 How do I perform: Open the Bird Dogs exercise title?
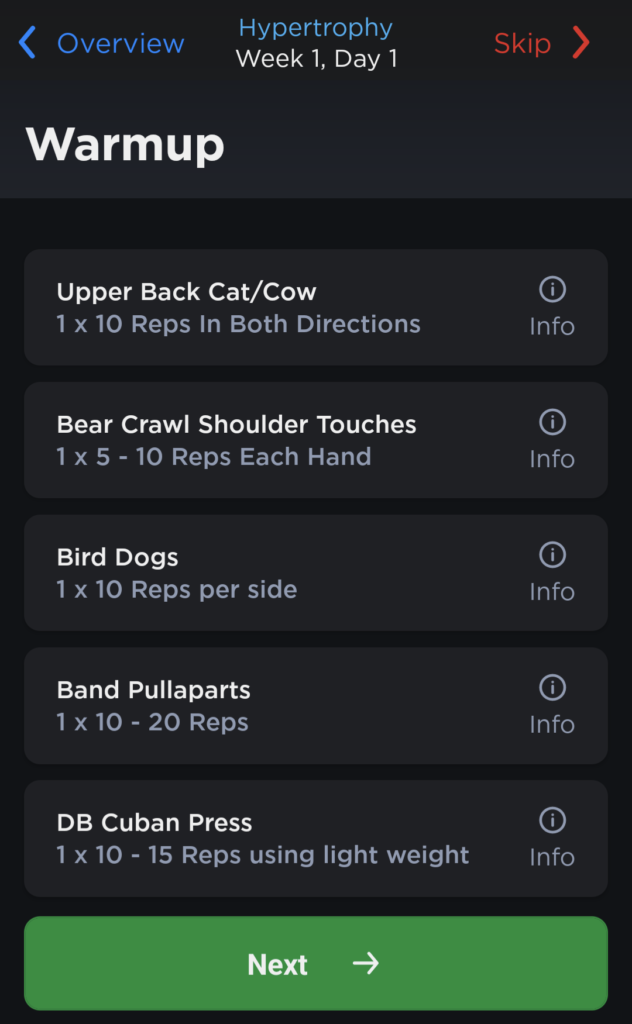pyautogui.click(x=117, y=557)
